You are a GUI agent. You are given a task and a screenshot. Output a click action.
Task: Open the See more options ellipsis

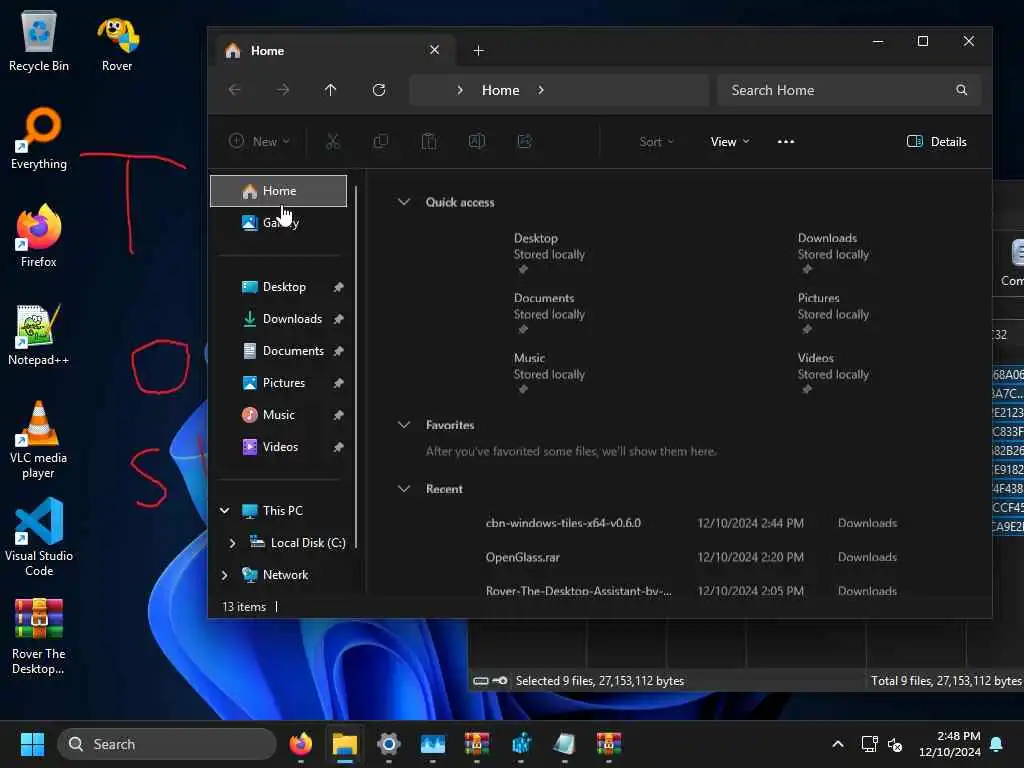click(x=786, y=142)
